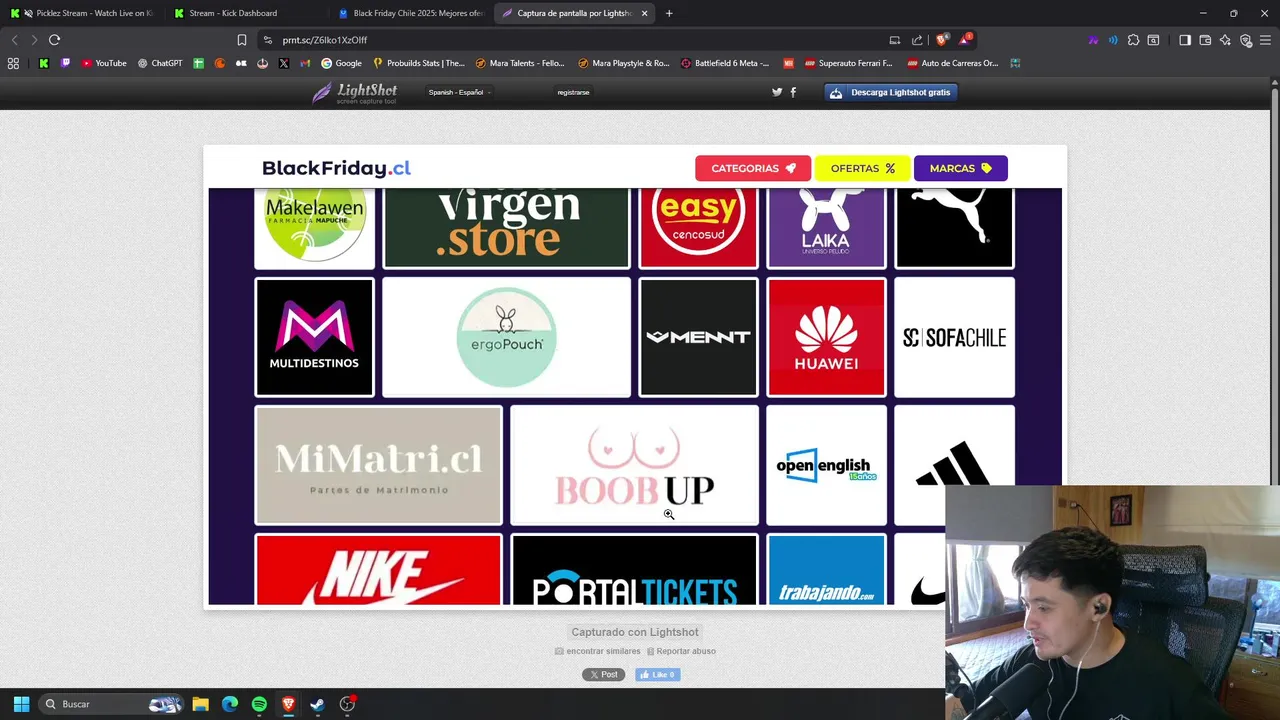Viewport: 1280px width, 720px height.
Task: Expand the Spanish - Español language dropdown
Action: pos(459,92)
